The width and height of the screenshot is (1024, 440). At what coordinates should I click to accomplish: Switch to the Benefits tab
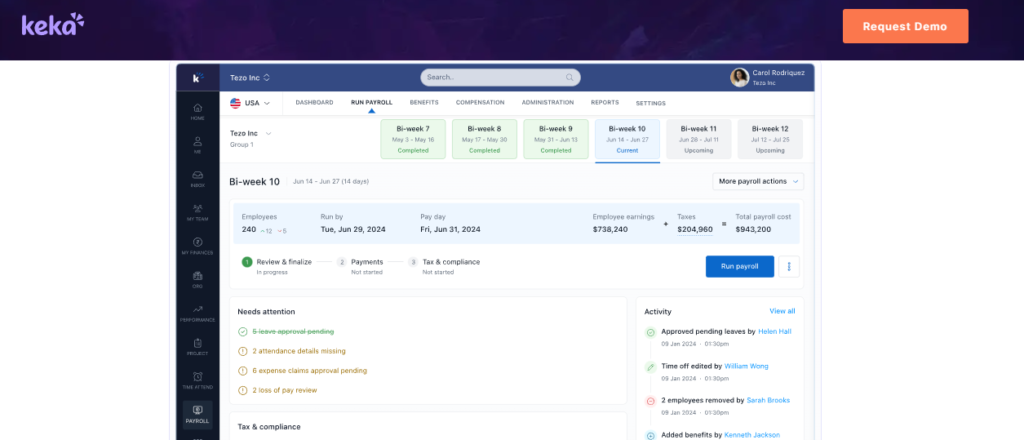(424, 102)
